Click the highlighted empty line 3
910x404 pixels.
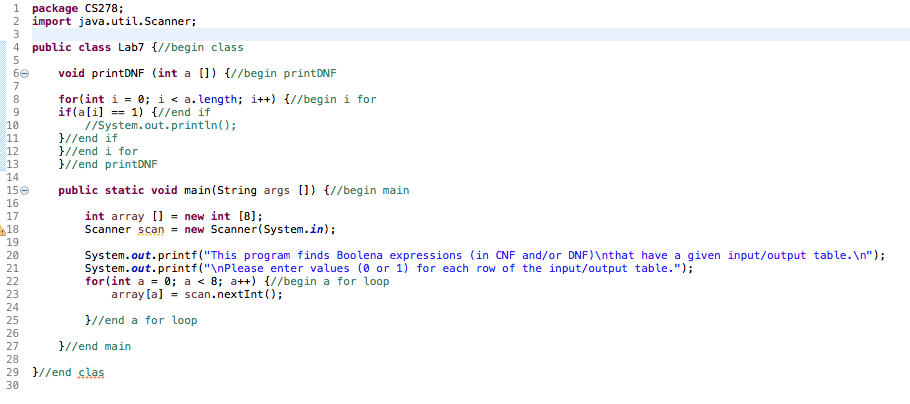tap(471, 35)
